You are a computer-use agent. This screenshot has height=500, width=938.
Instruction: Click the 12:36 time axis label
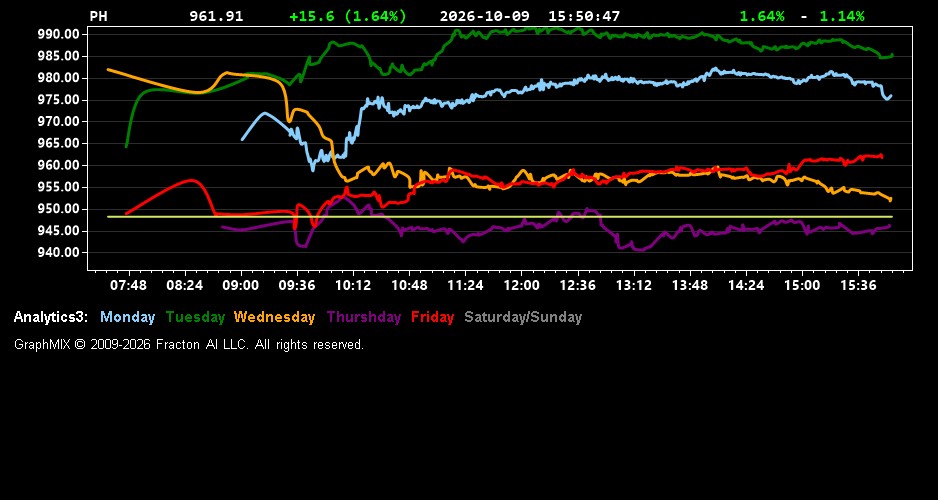577,286
